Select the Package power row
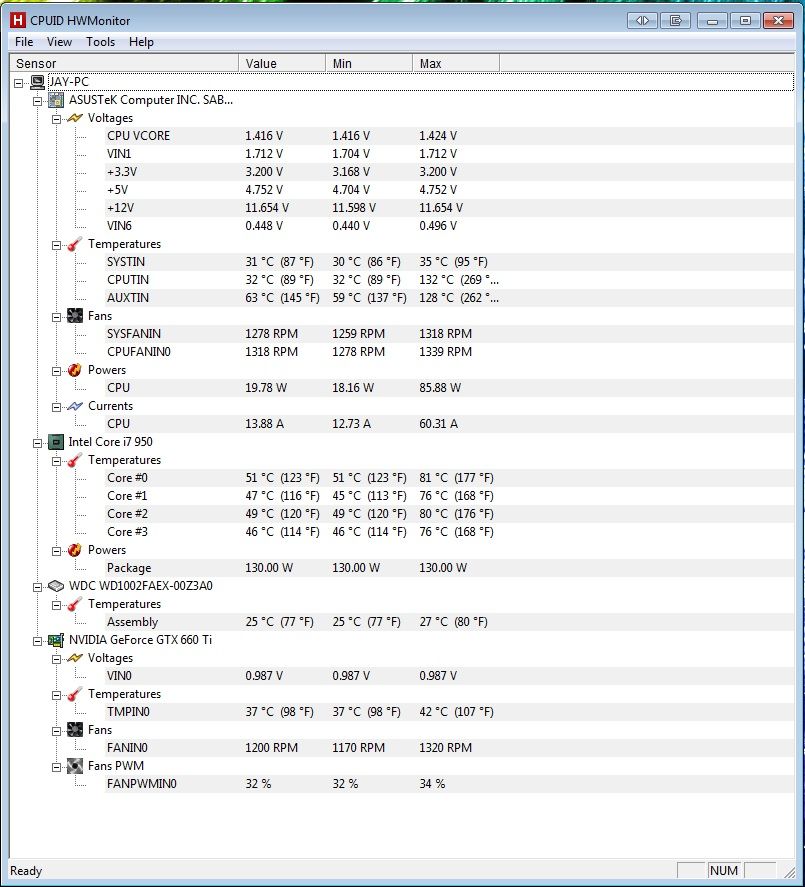 449,568
